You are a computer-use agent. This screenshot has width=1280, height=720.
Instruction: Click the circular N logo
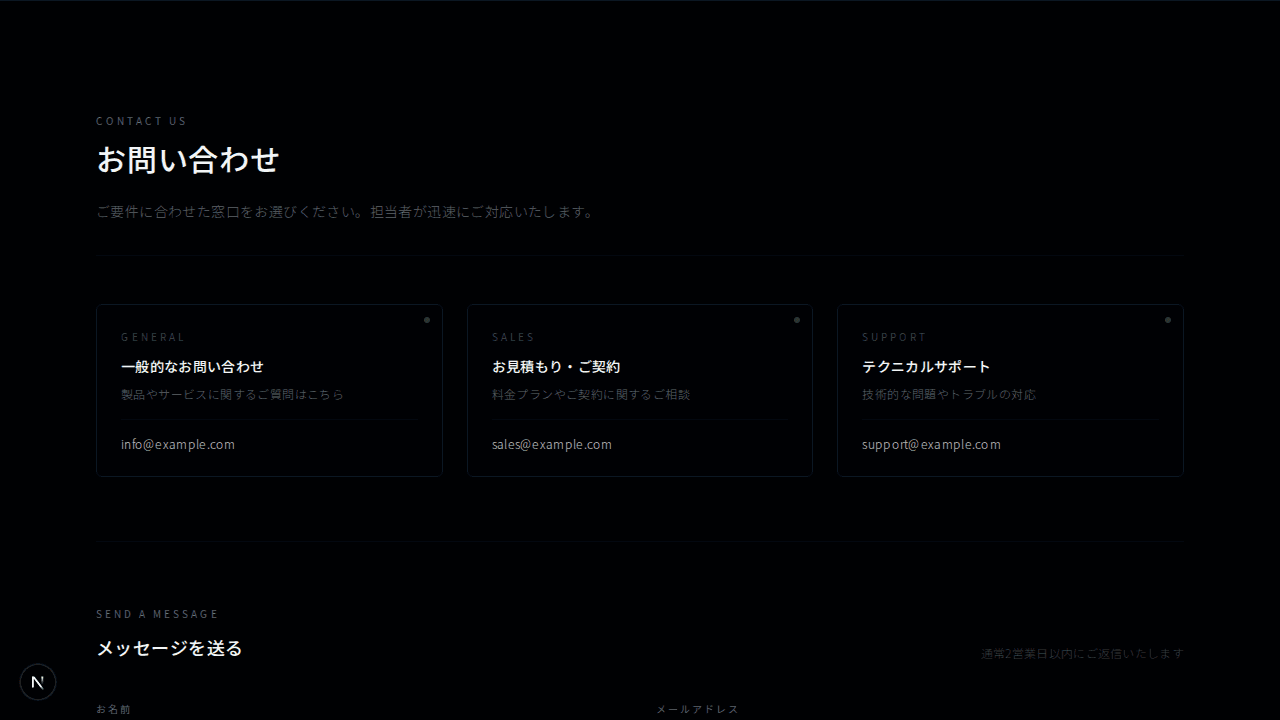(37, 682)
